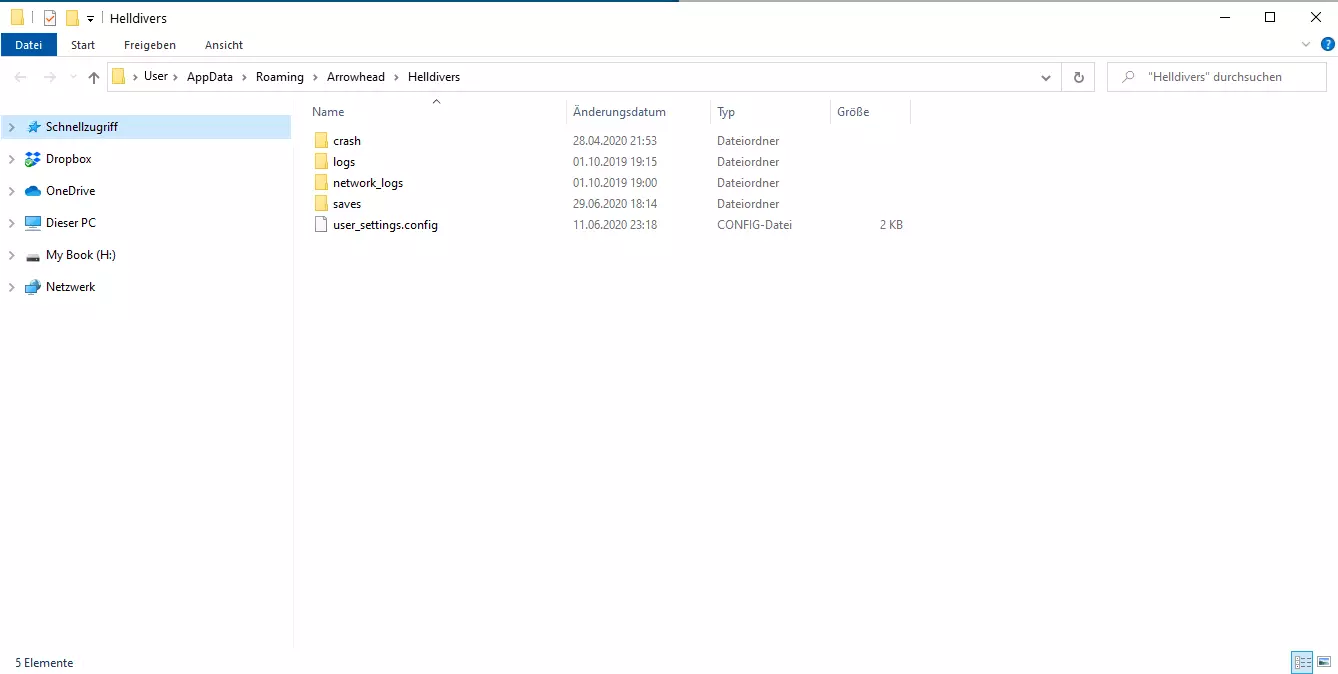Click the 2 KB size value
The height and width of the screenshot is (674, 1338).
tap(891, 225)
